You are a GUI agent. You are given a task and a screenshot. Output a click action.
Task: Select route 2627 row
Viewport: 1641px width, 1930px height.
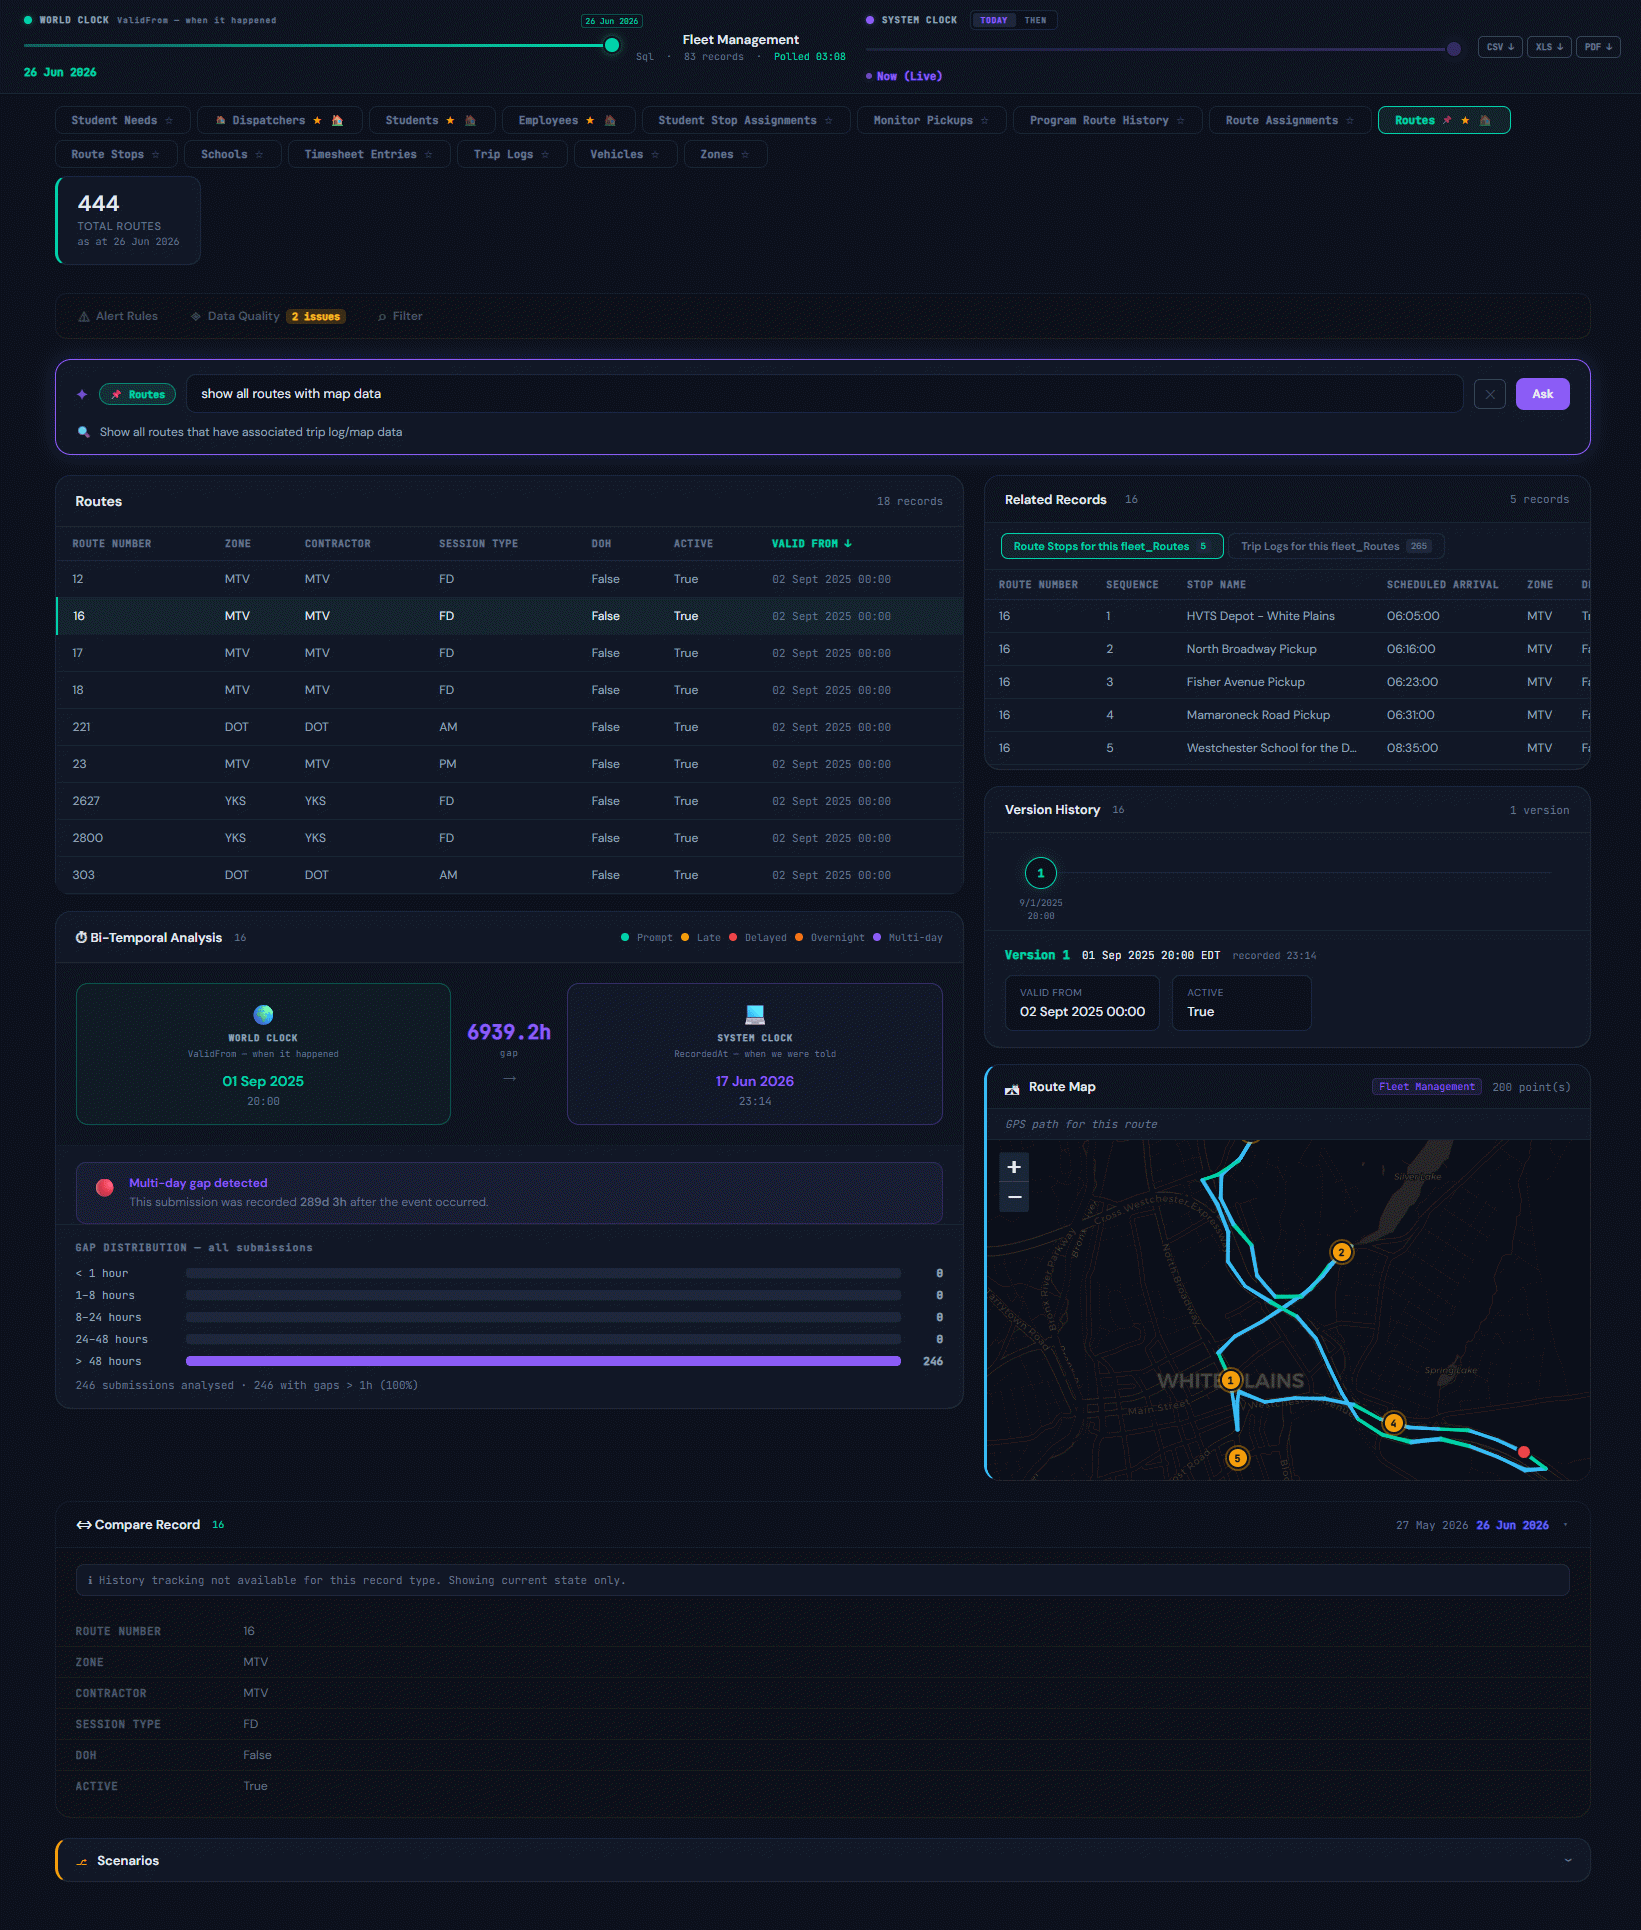coord(509,802)
